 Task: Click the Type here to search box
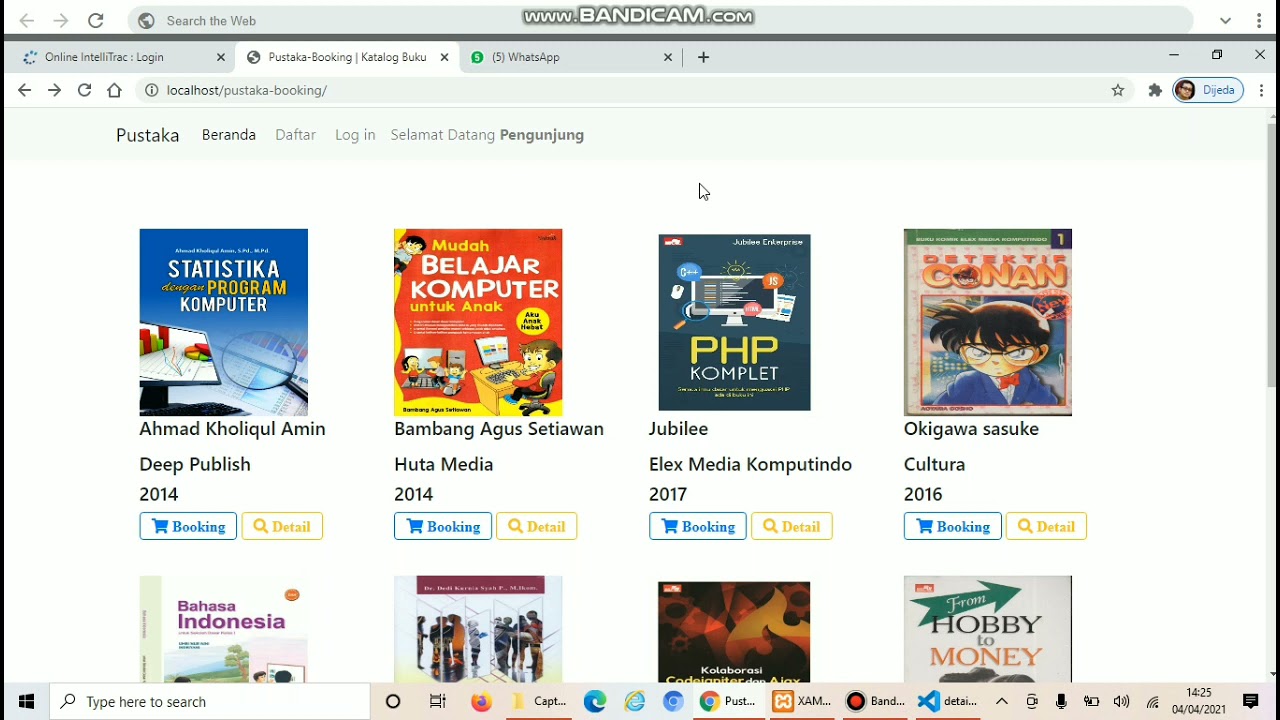(x=210, y=702)
